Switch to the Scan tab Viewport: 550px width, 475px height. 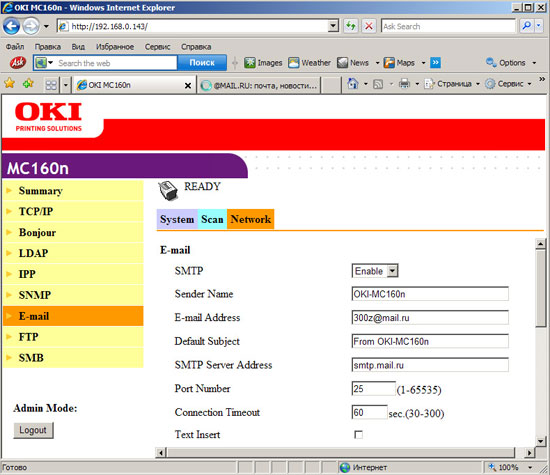tap(212, 219)
